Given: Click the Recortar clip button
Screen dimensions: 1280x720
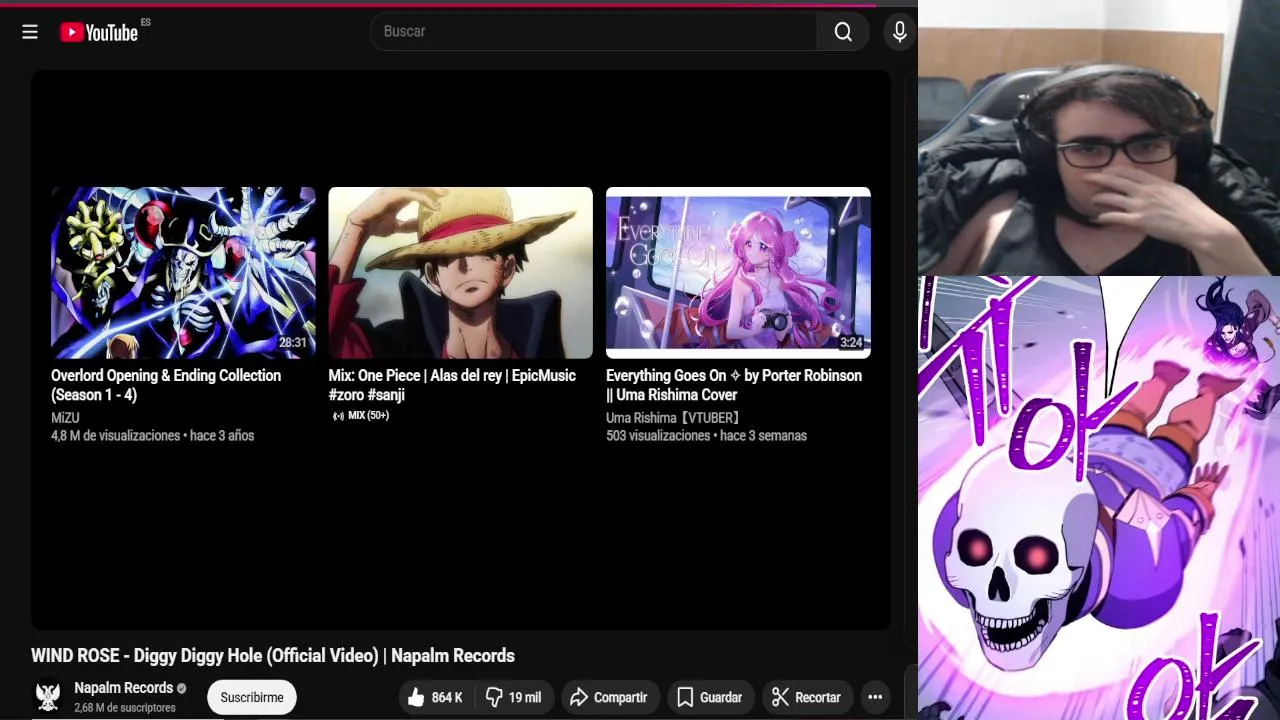Looking at the screenshot, I should coord(807,697).
